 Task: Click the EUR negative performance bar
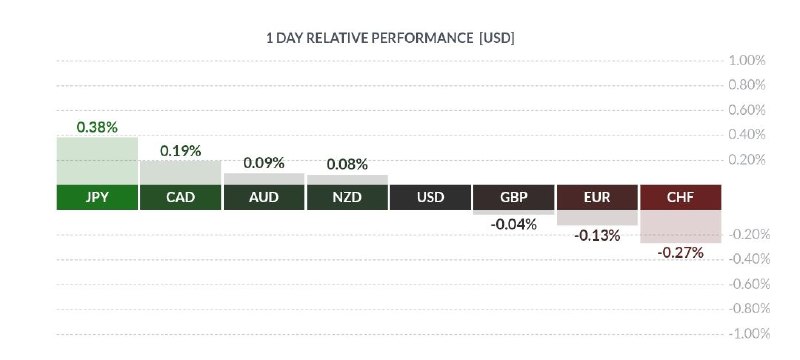(x=597, y=218)
